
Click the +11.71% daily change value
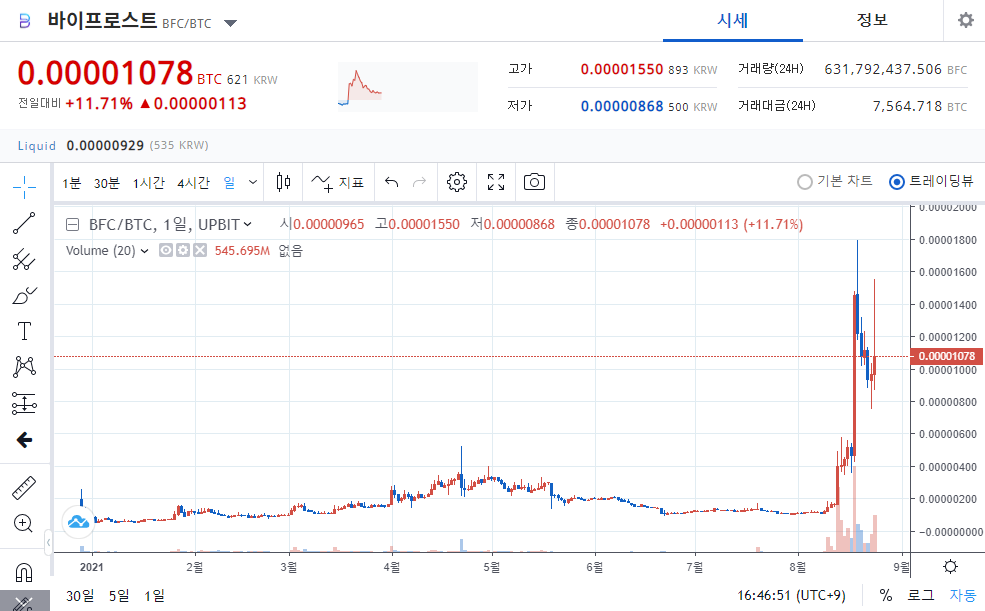click(99, 104)
